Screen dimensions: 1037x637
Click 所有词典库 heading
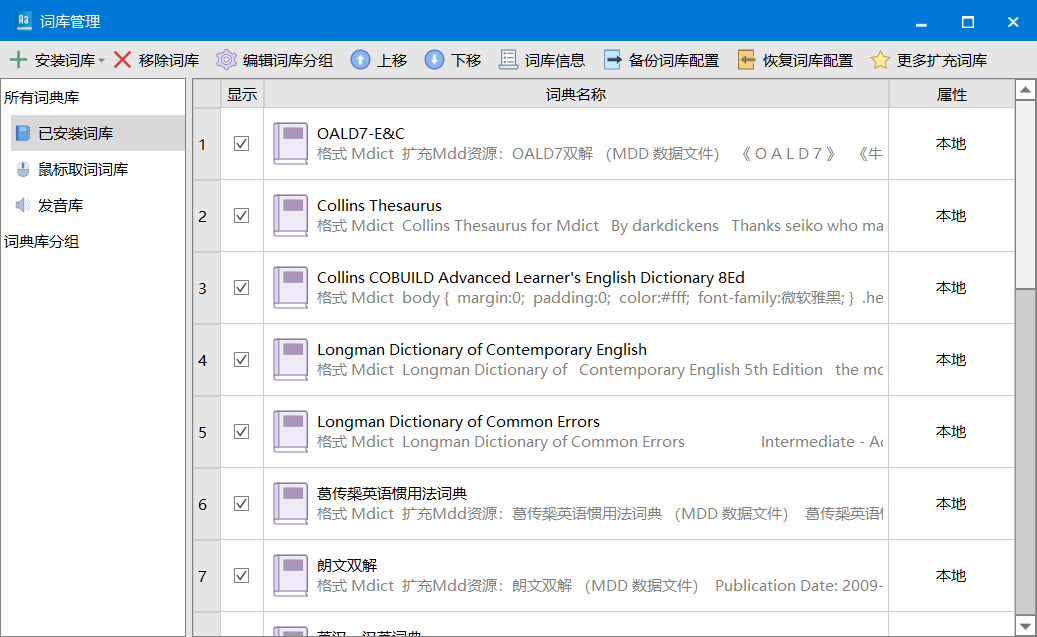pos(42,97)
